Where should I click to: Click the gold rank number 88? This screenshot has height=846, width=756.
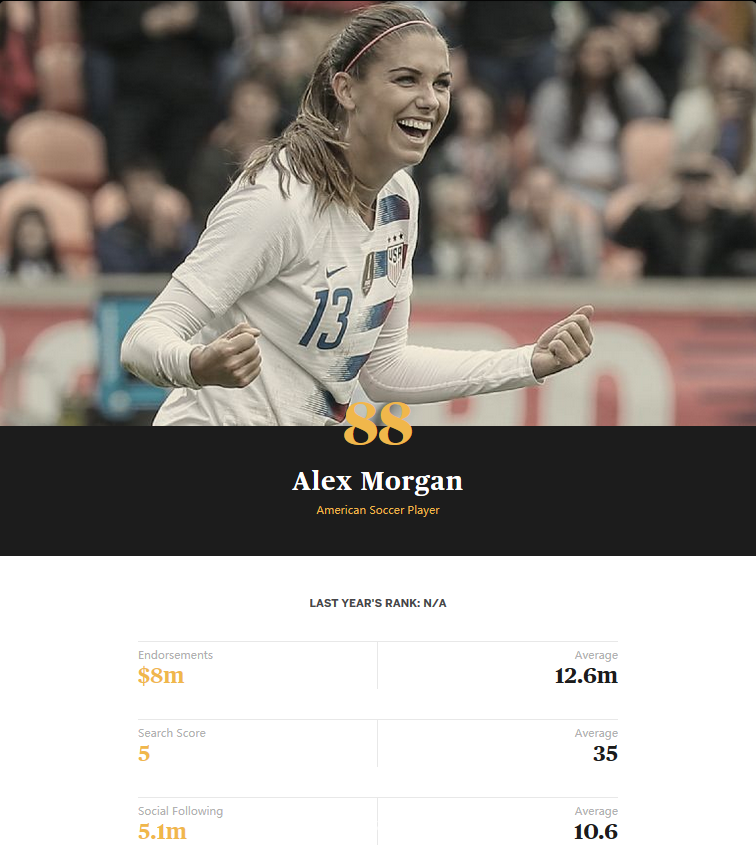(x=378, y=424)
